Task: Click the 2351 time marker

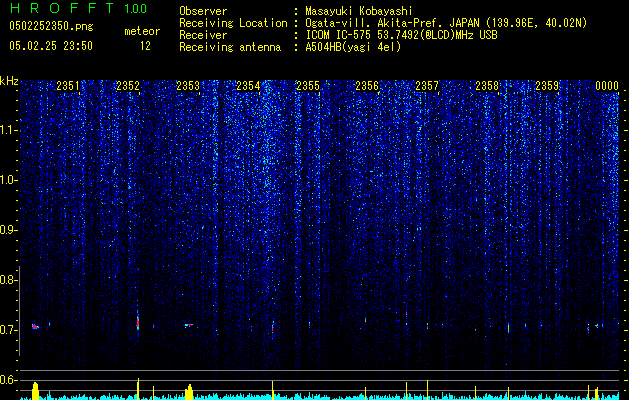Action: pyautogui.click(x=68, y=86)
